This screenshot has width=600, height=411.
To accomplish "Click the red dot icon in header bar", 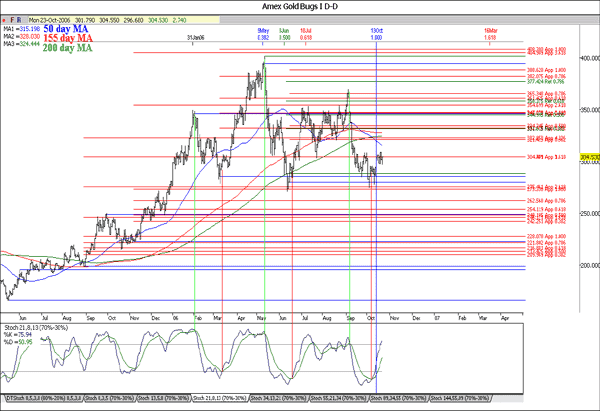I will pos(4,20).
